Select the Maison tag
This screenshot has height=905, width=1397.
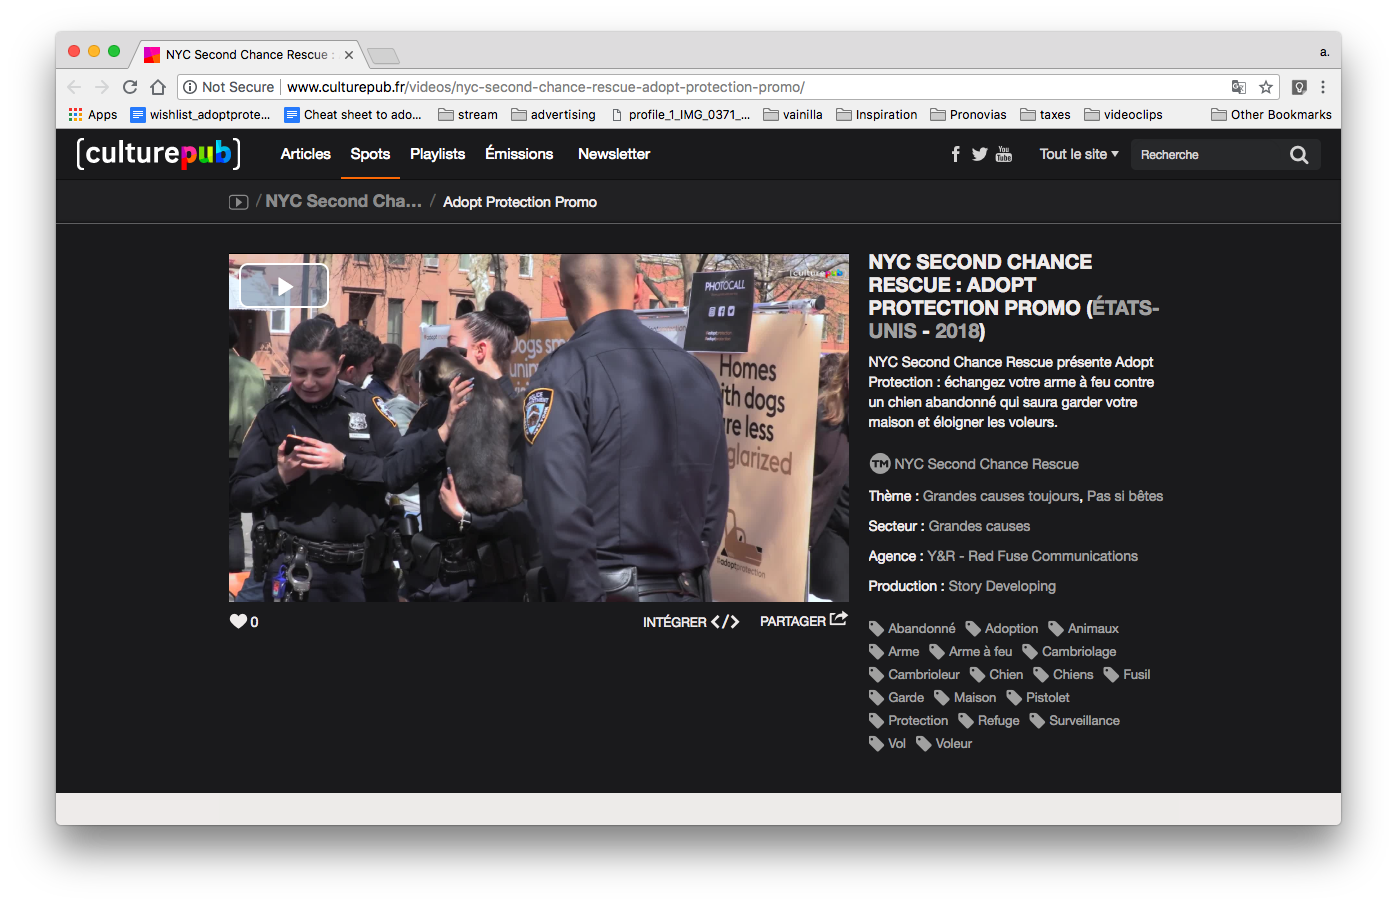pyautogui.click(x=965, y=697)
